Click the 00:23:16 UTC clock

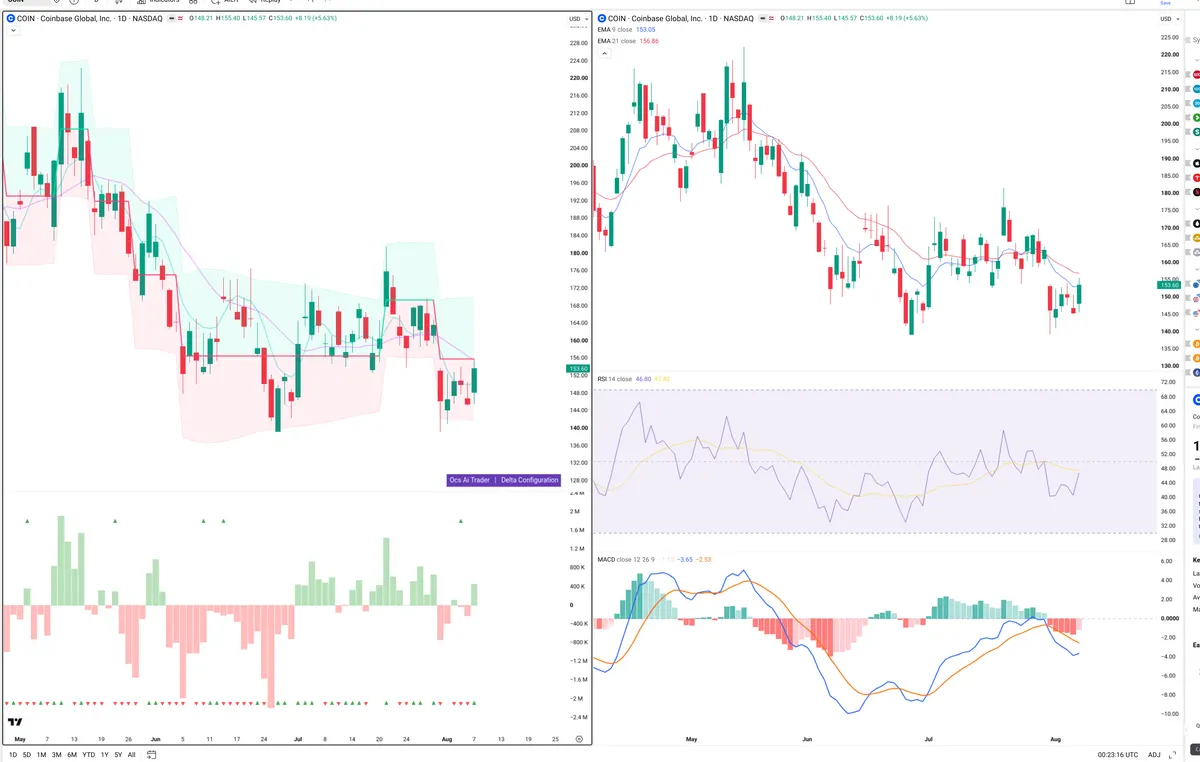[1116, 755]
